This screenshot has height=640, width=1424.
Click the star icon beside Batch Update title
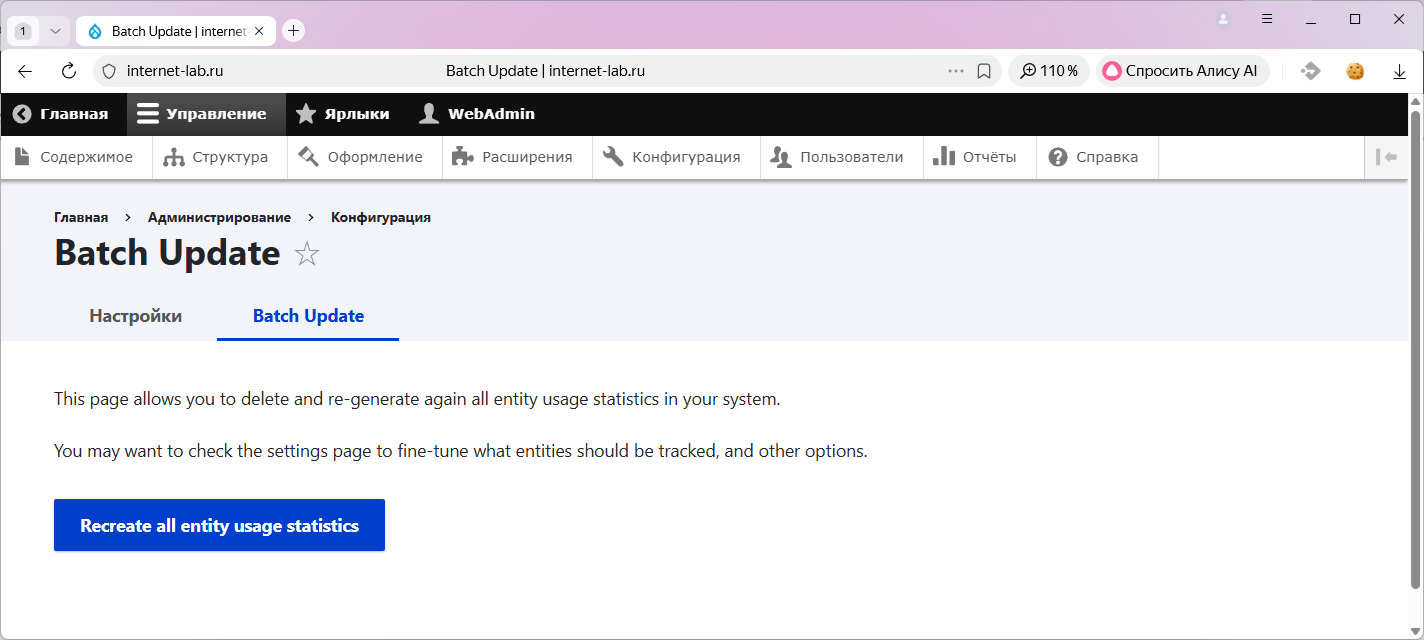307,254
